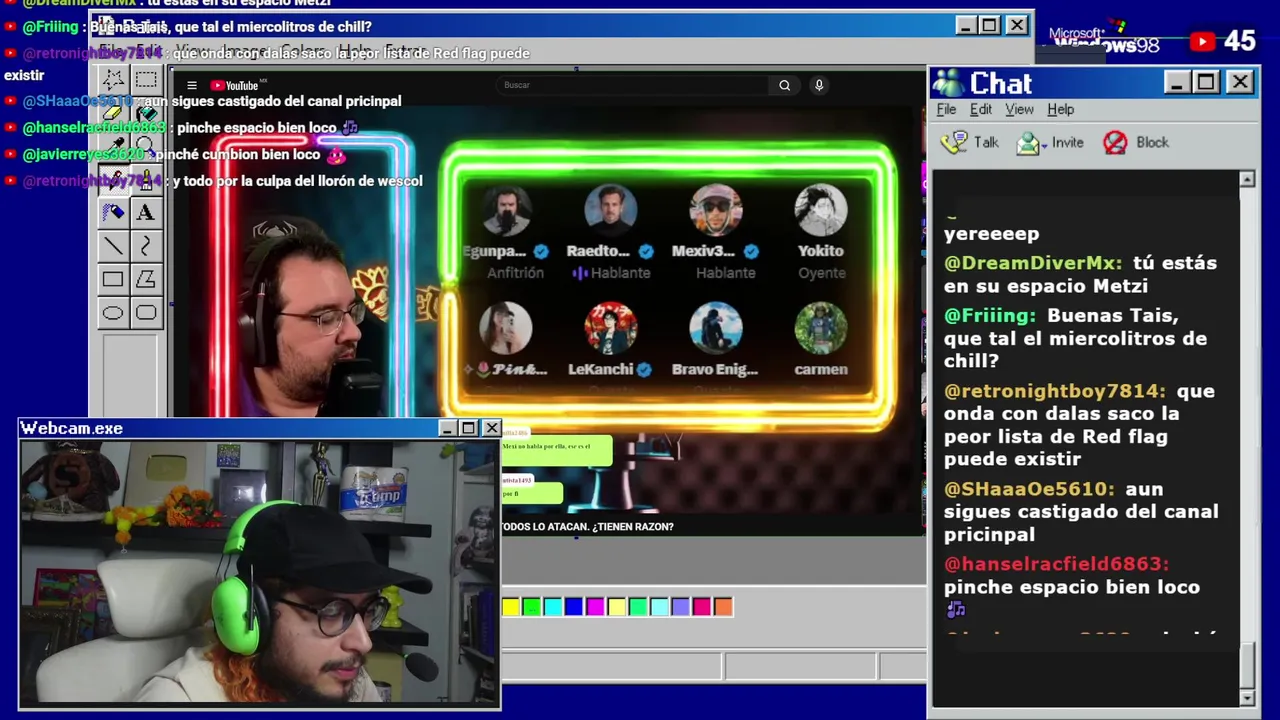Choose the Fill With Color bucket tool
This screenshot has height=720, width=1280.
(146, 113)
